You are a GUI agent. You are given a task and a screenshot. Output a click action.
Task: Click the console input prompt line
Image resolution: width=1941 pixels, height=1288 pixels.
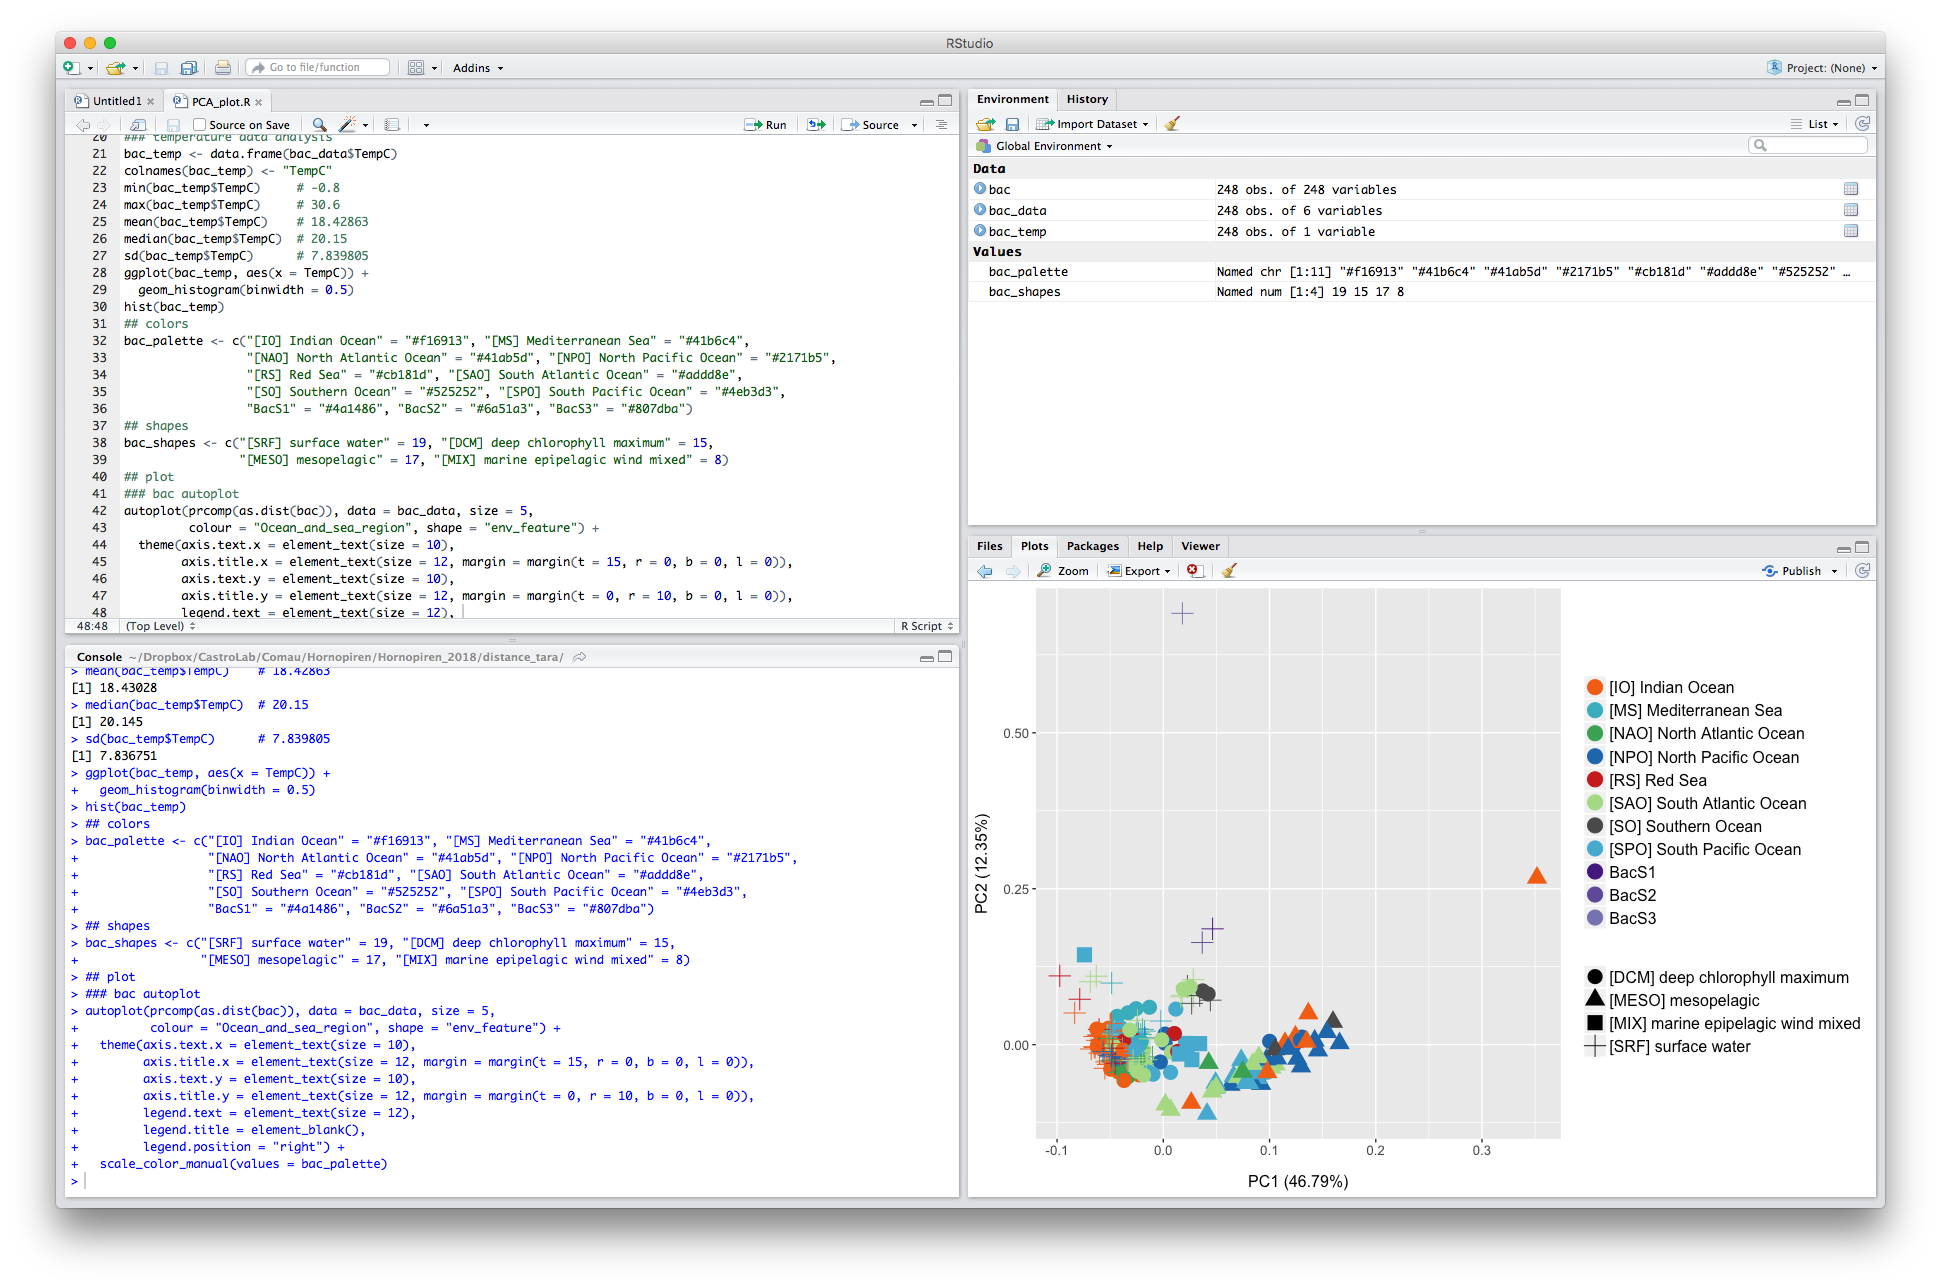coord(512,1181)
